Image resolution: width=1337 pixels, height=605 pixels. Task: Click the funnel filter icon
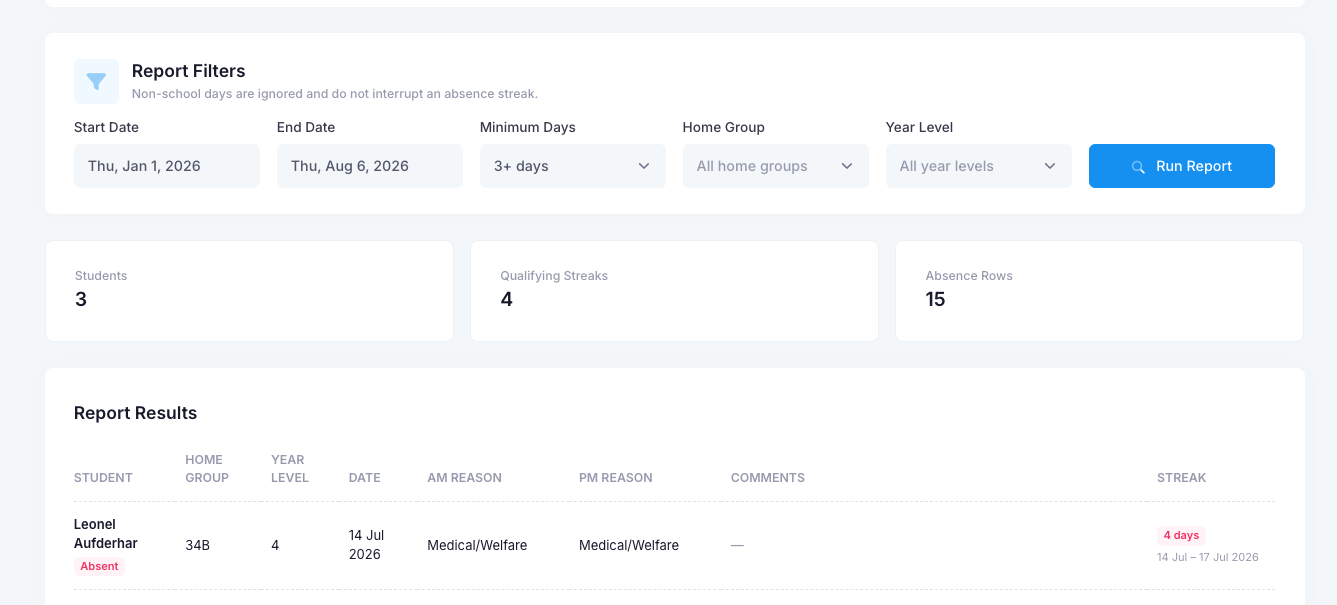tap(96, 81)
